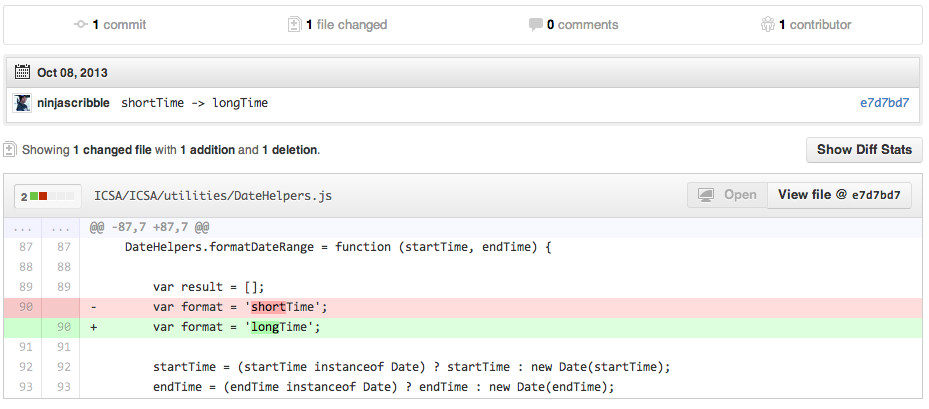Click the ninjascribble username link
Screen dimensions: 929x409
point(74,103)
